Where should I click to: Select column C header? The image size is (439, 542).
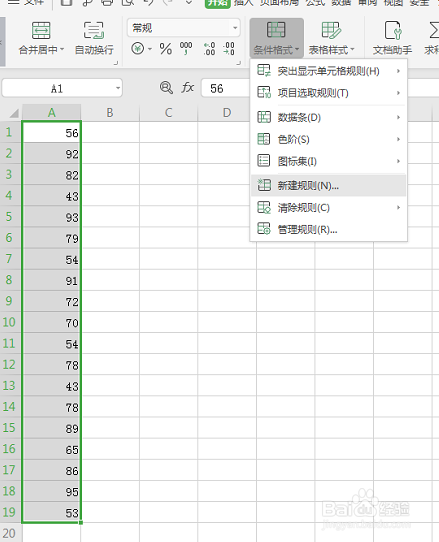[x=168, y=113]
